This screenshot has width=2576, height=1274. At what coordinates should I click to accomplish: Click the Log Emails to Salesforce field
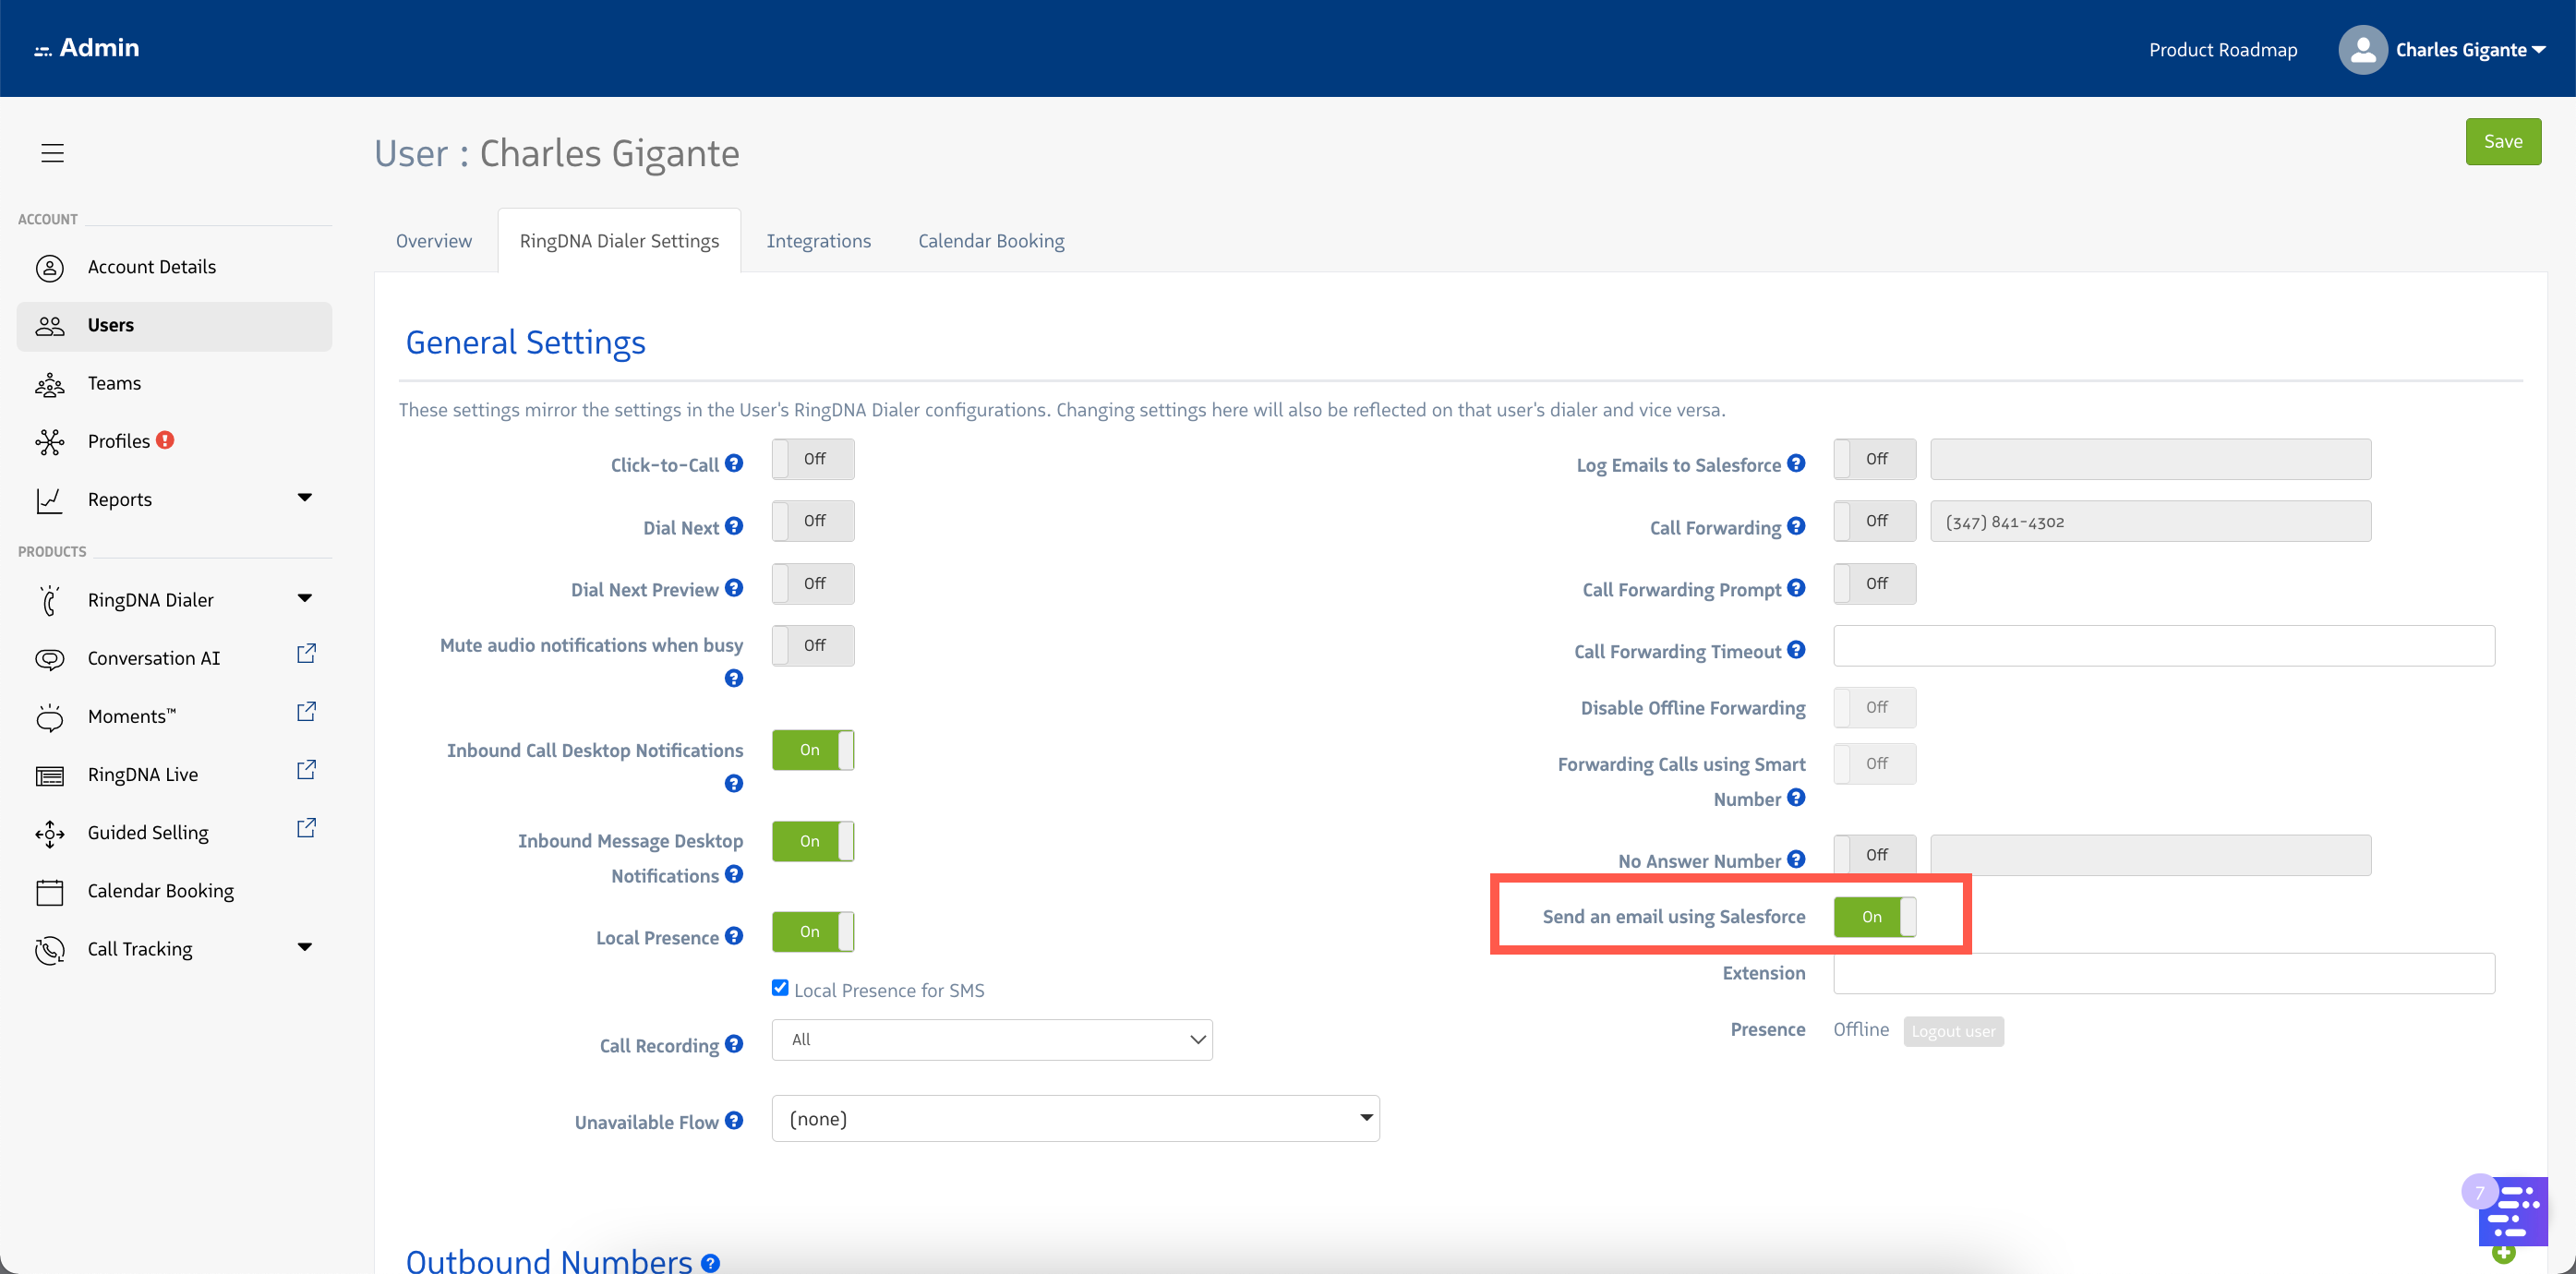pos(2150,459)
